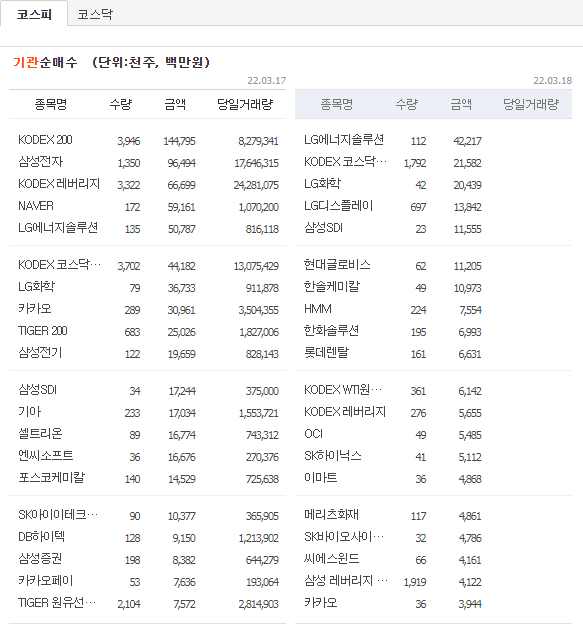Open TIGER 원유선 ETF entry
The width and height of the screenshot is (583, 632).
pyautogui.click(x=57, y=603)
